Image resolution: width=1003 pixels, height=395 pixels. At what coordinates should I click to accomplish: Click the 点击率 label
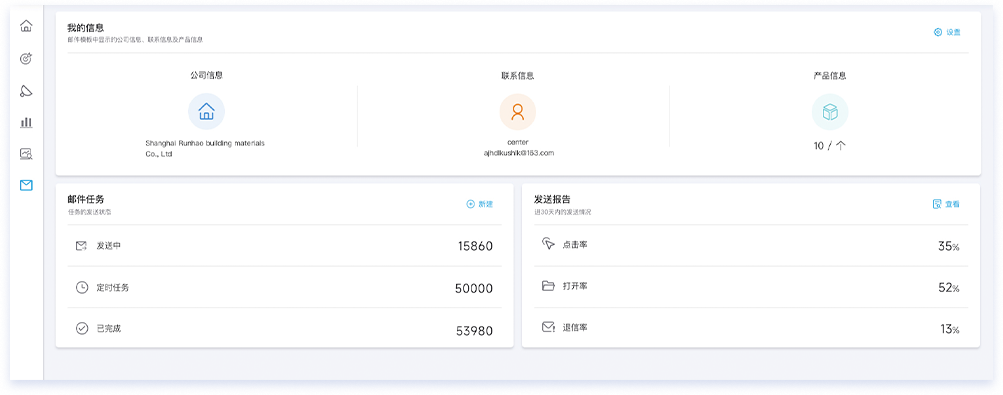[x=575, y=244]
